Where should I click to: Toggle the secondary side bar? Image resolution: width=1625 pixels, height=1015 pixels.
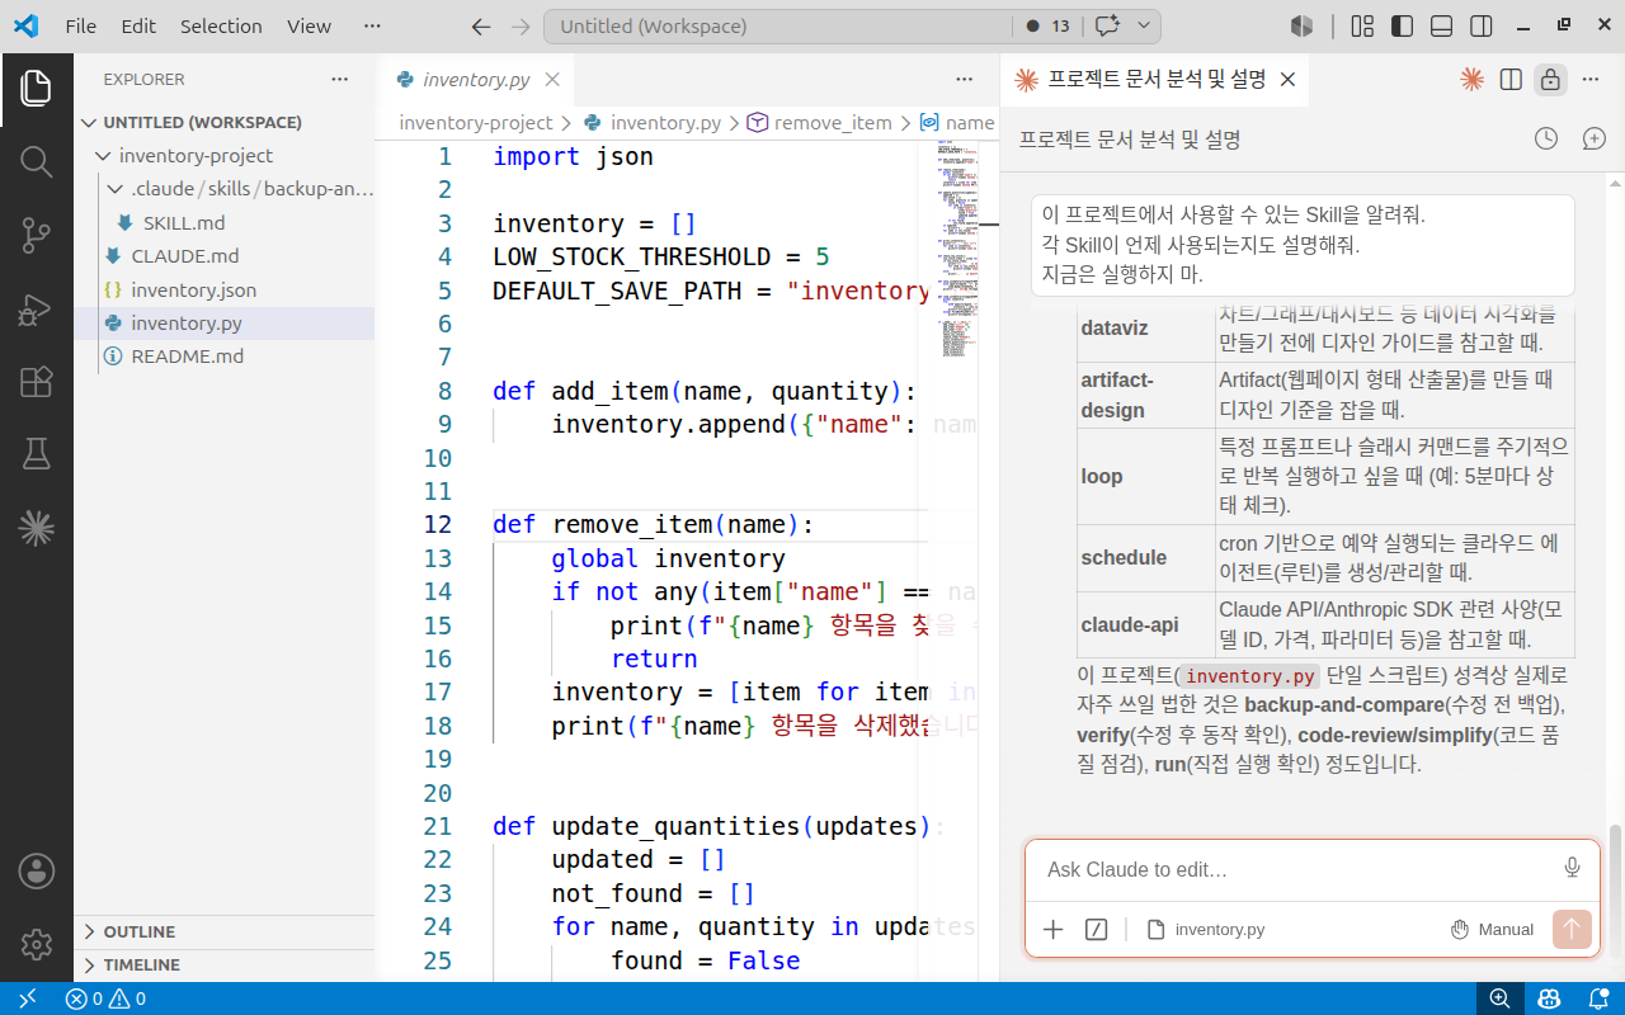coord(1481,26)
